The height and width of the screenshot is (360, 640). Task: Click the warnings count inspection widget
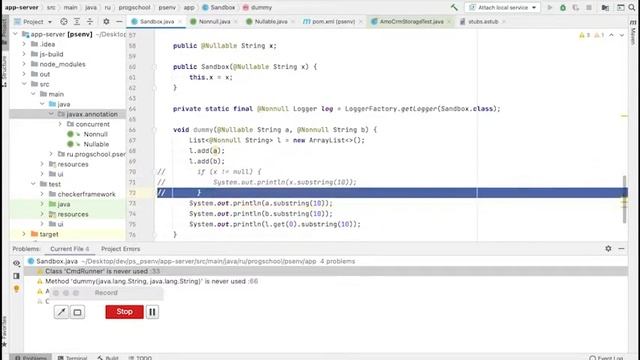click(x=591, y=35)
